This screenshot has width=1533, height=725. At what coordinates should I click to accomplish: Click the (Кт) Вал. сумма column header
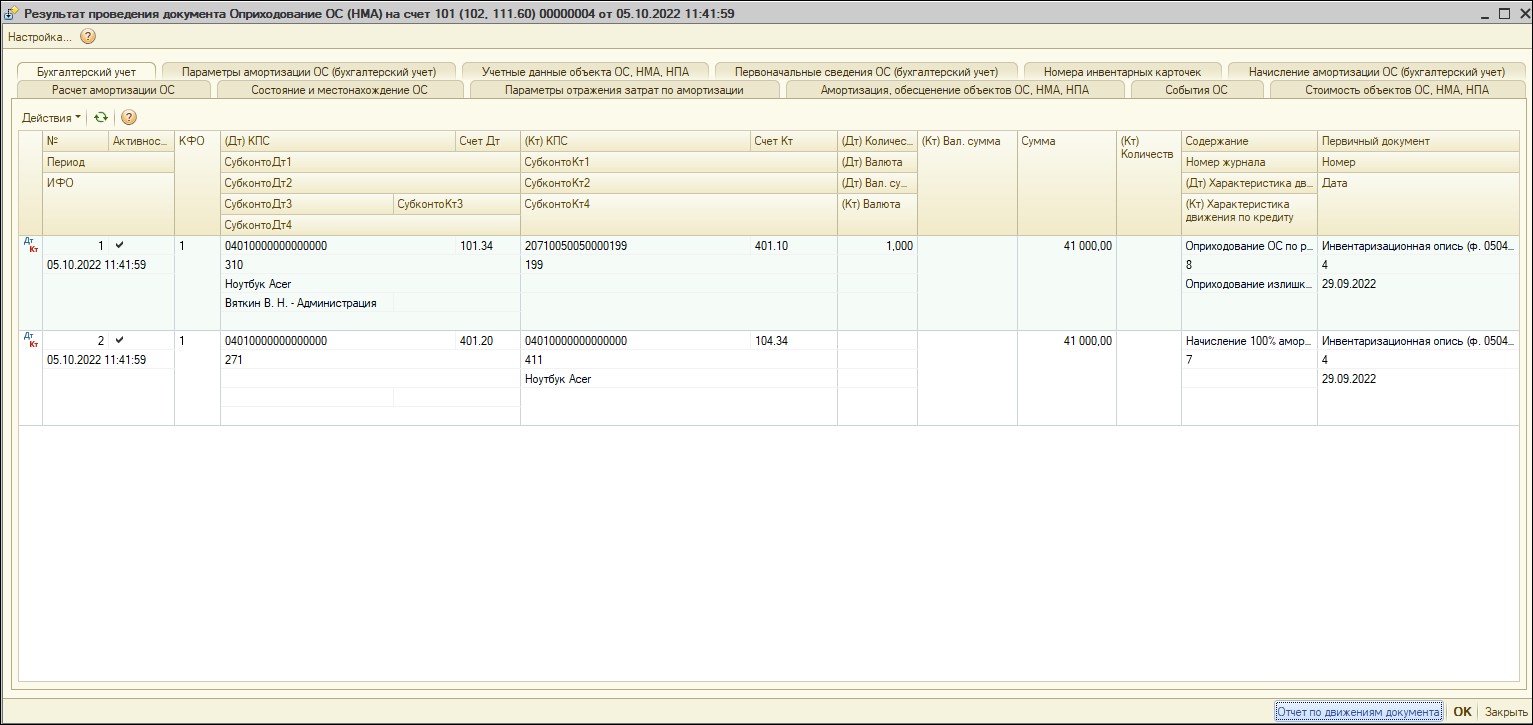967,183
